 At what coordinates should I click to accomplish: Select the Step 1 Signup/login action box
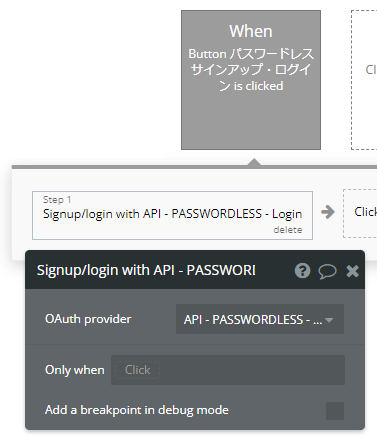click(172, 215)
